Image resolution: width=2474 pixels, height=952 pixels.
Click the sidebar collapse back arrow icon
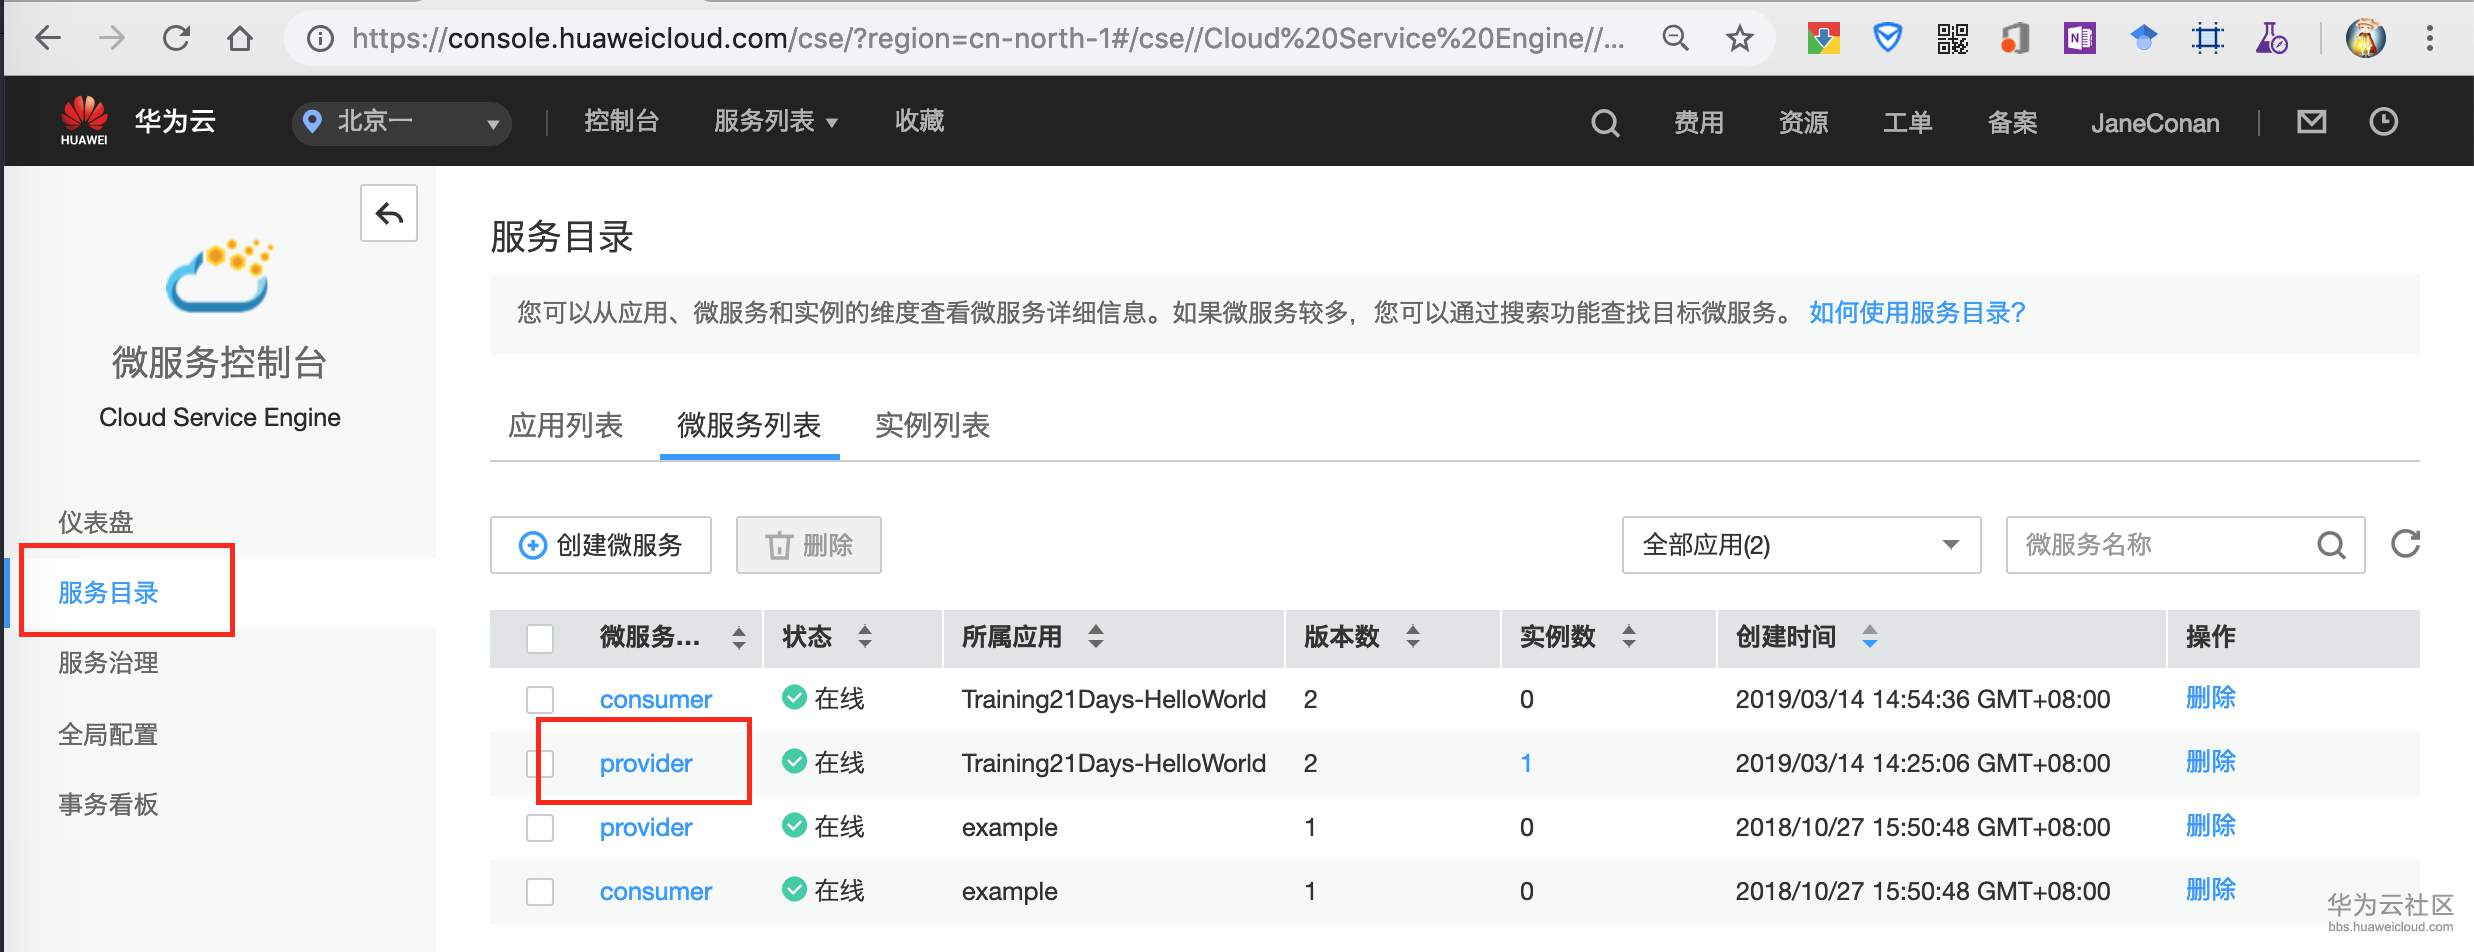[389, 213]
